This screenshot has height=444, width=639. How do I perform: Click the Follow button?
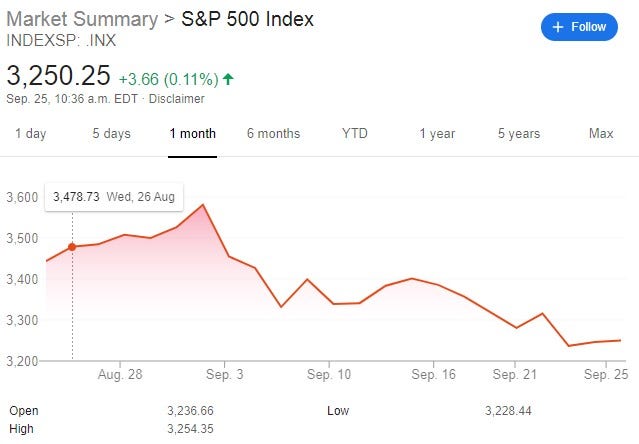click(x=579, y=27)
